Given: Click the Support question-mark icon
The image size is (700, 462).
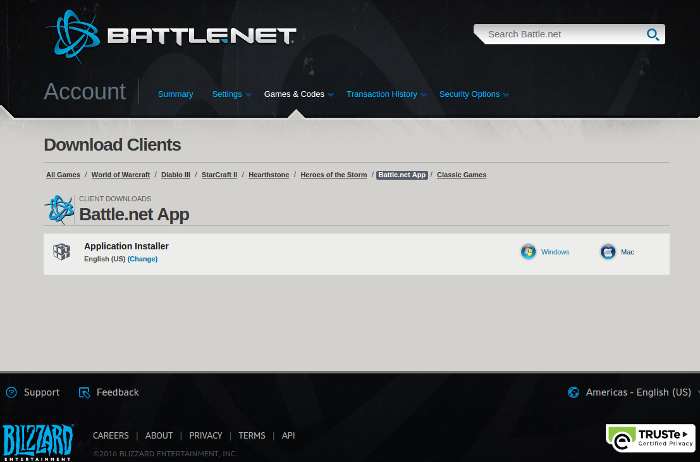Looking at the screenshot, I should (11, 392).
